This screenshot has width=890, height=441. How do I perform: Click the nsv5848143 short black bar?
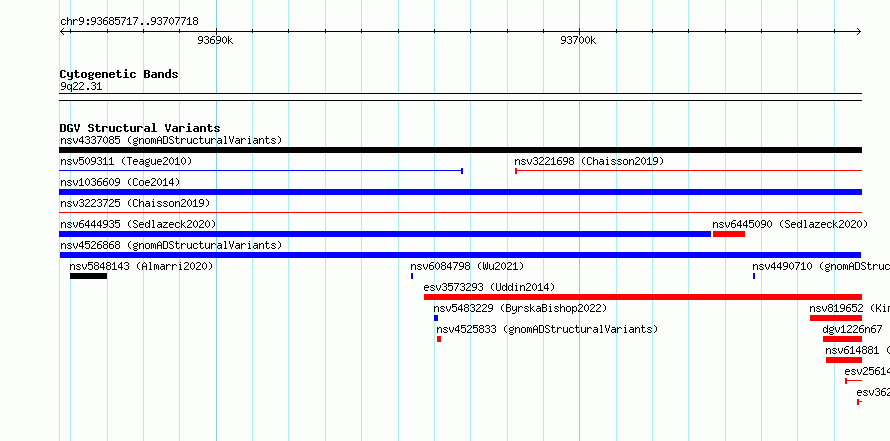click(x=89, y=276)
